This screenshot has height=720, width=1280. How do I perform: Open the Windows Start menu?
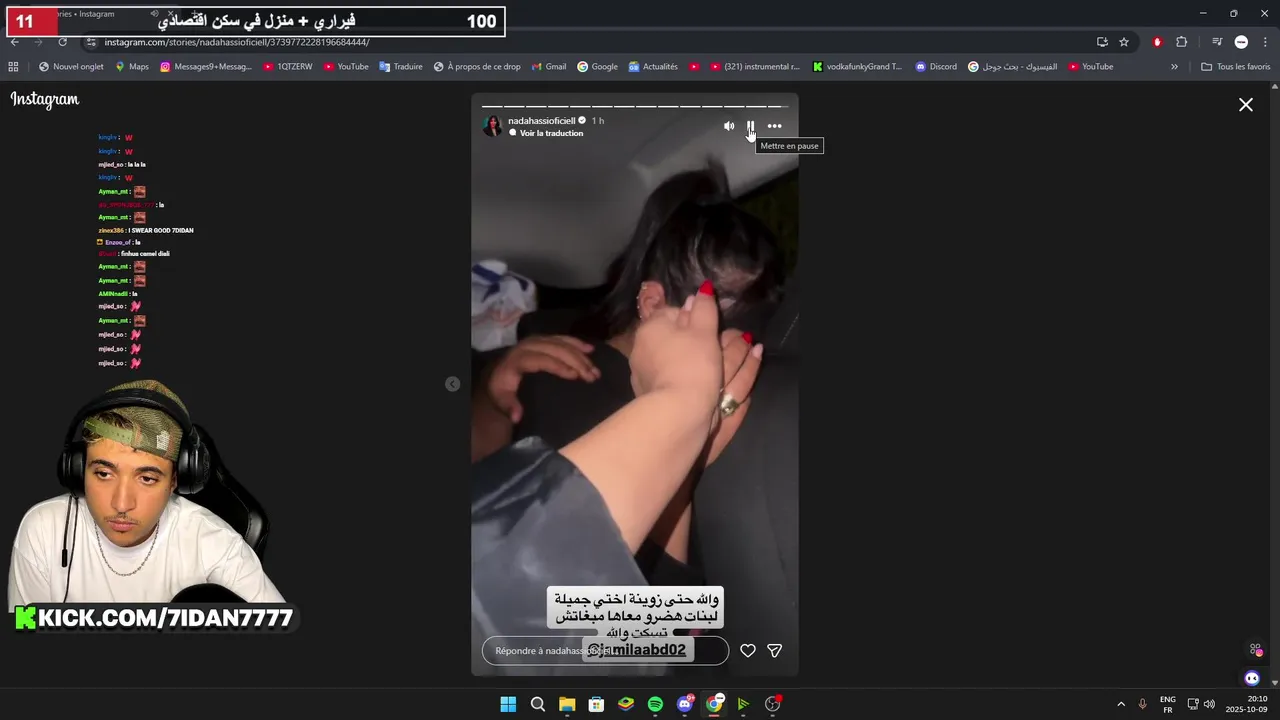[508, 704]
